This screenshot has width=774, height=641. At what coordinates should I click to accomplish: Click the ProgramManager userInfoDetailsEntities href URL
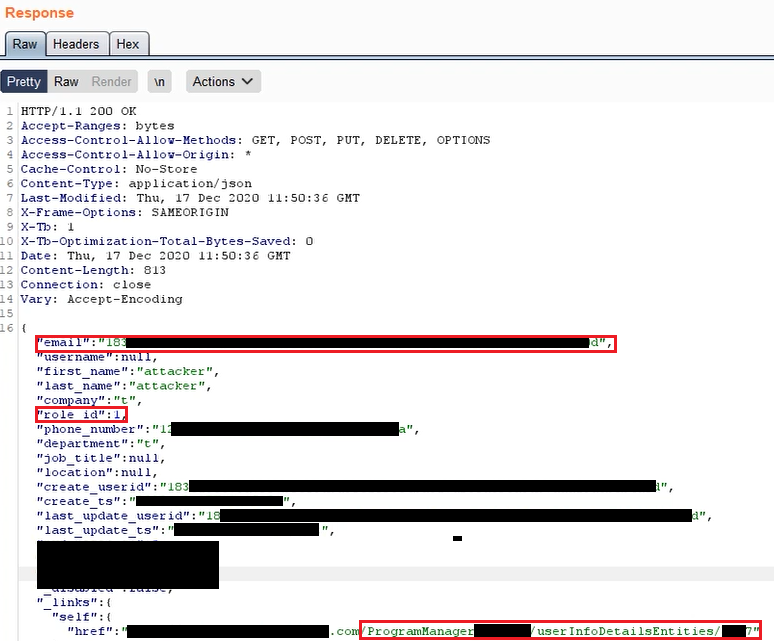[560, 631]
